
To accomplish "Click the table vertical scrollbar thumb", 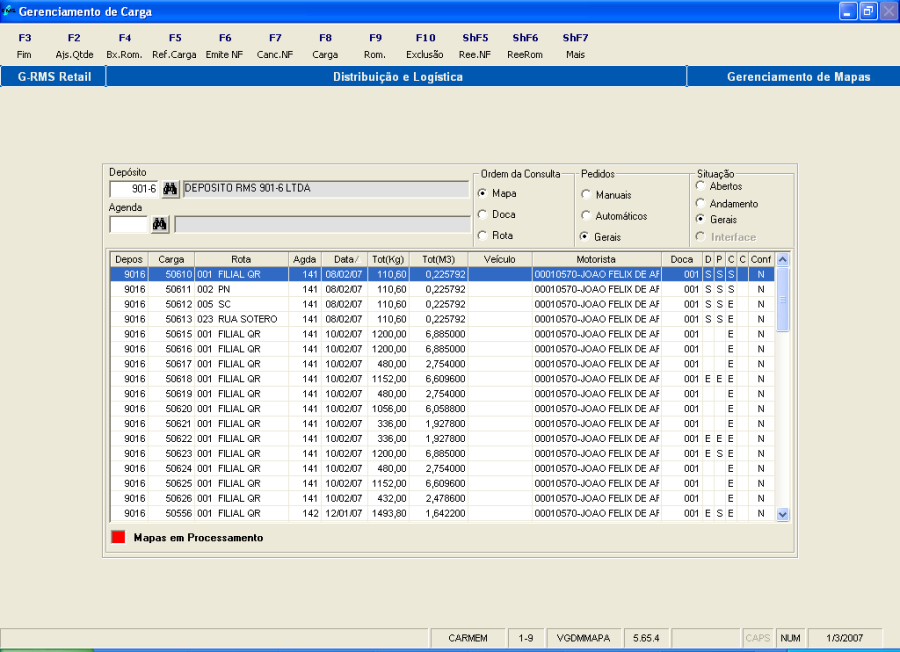I will pos(782,299).
